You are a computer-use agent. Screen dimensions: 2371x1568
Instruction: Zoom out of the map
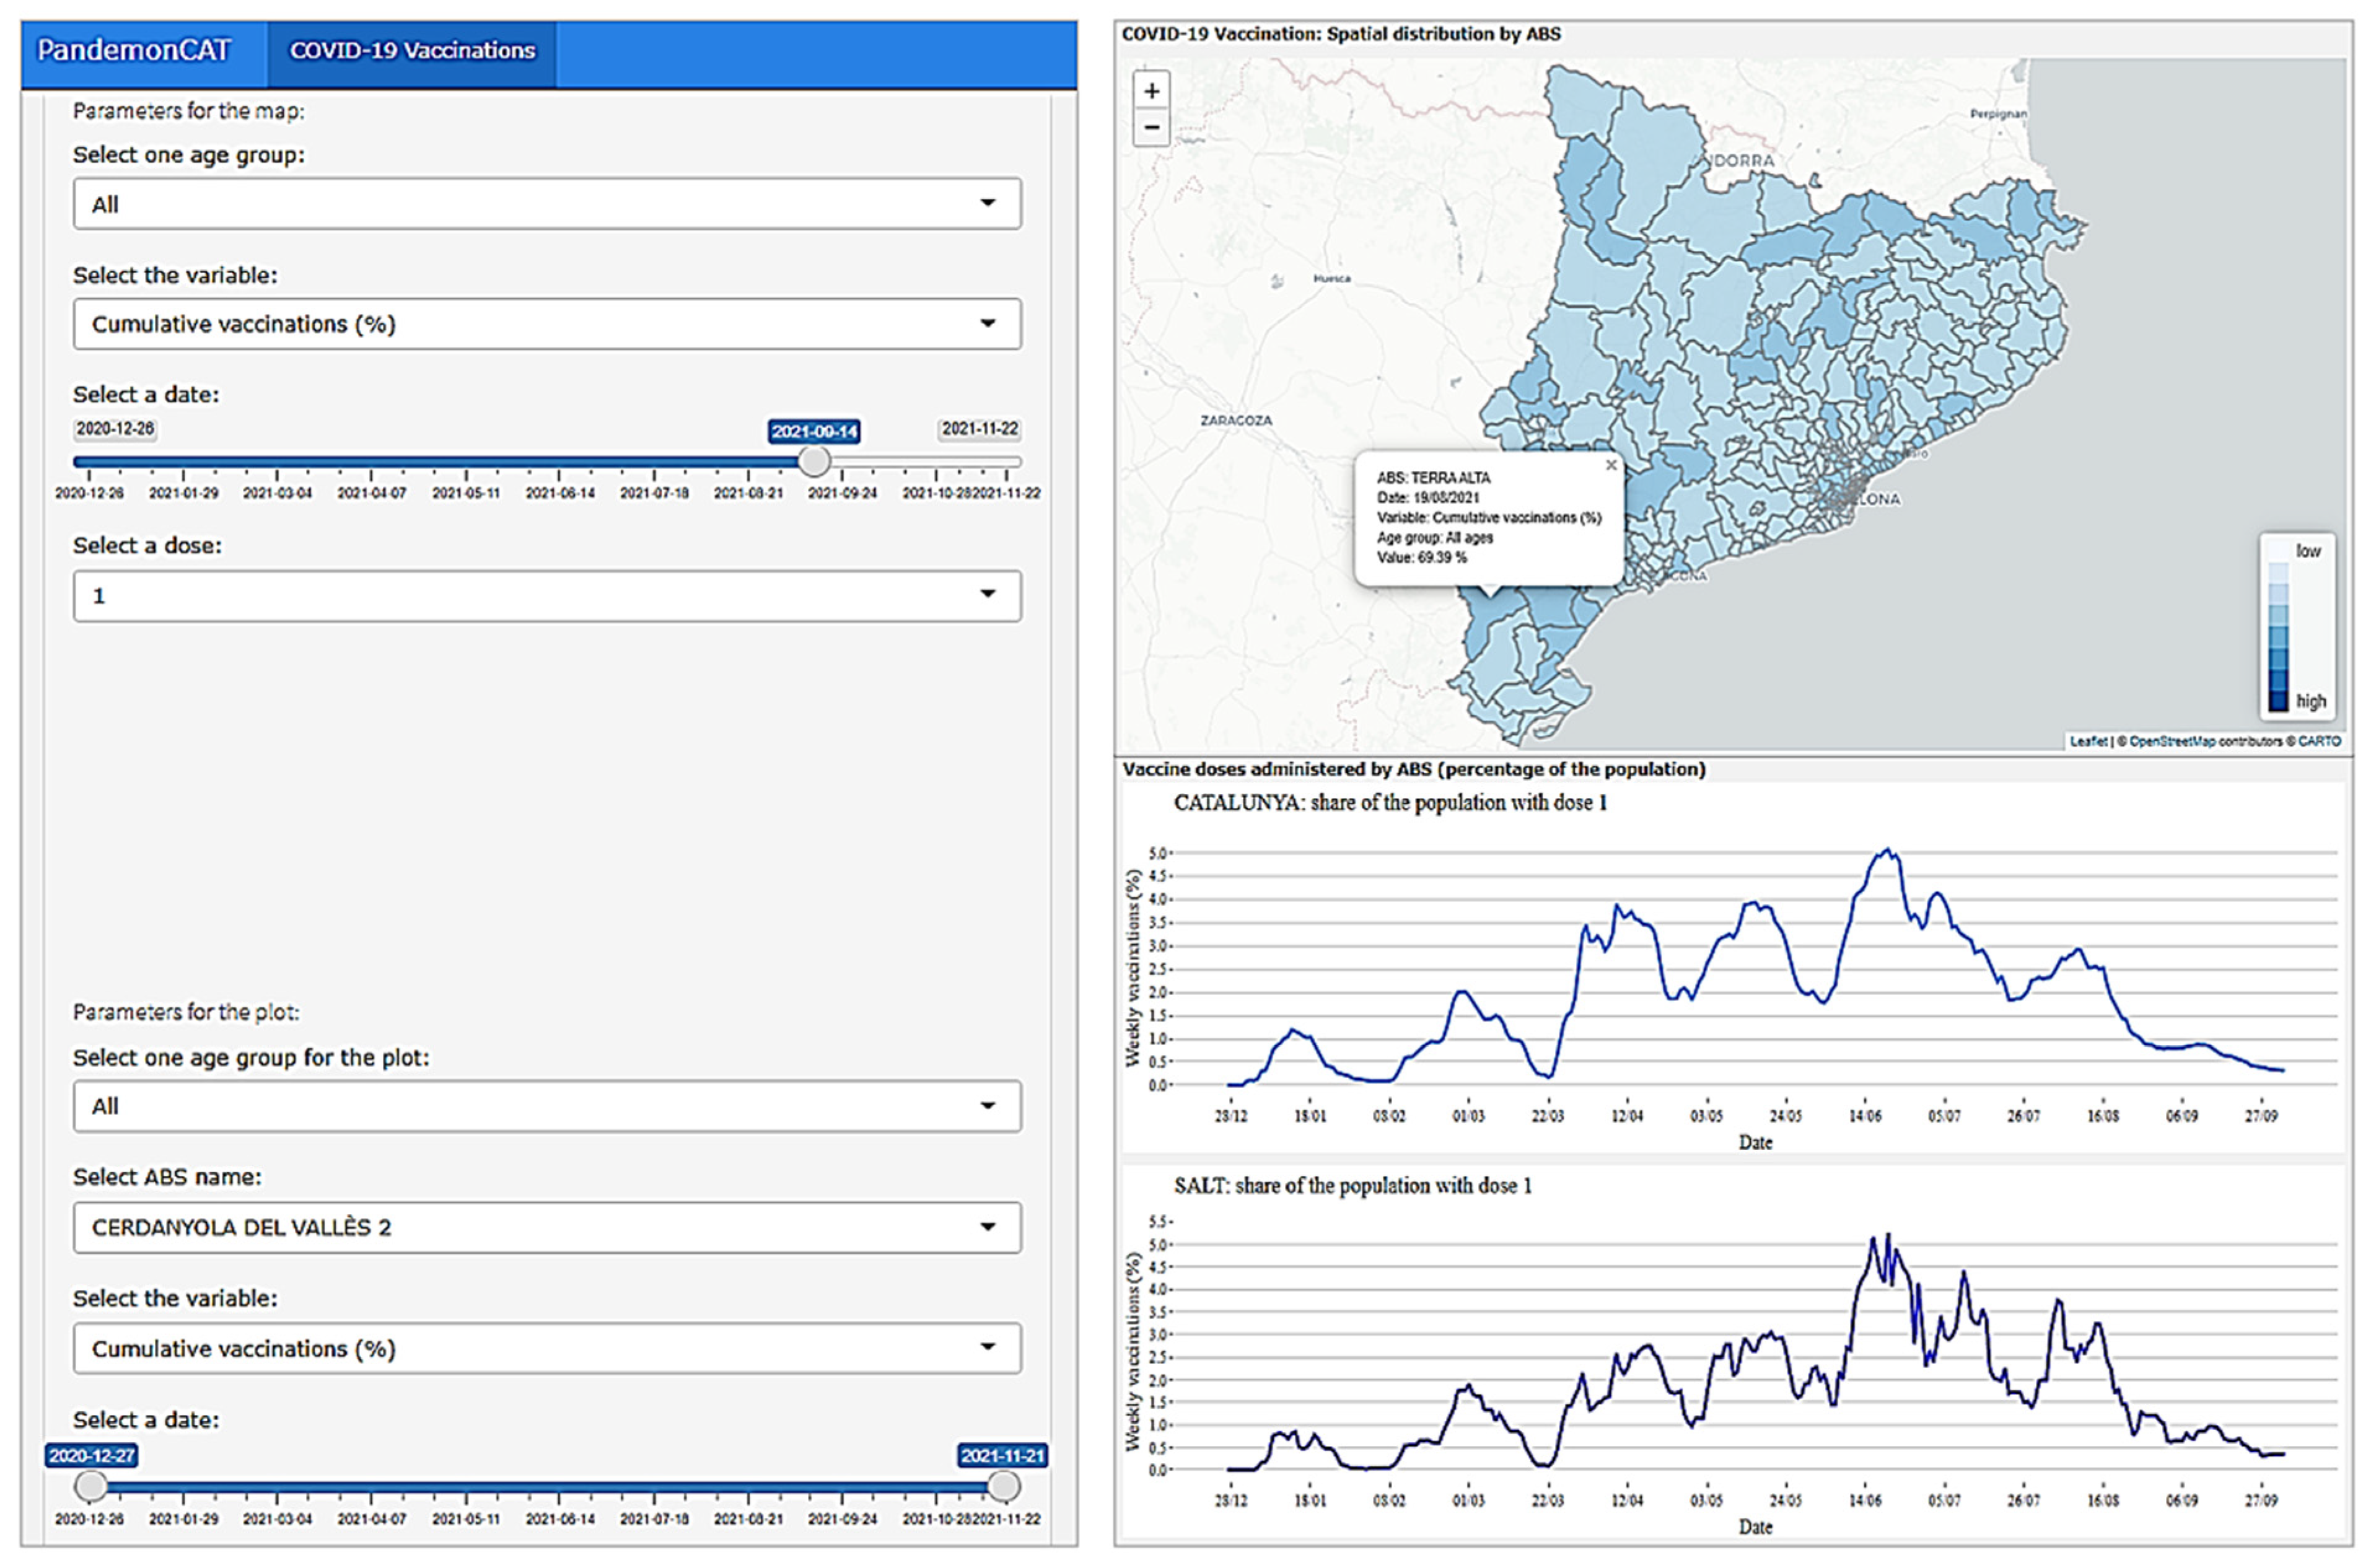coord(1151,128)
